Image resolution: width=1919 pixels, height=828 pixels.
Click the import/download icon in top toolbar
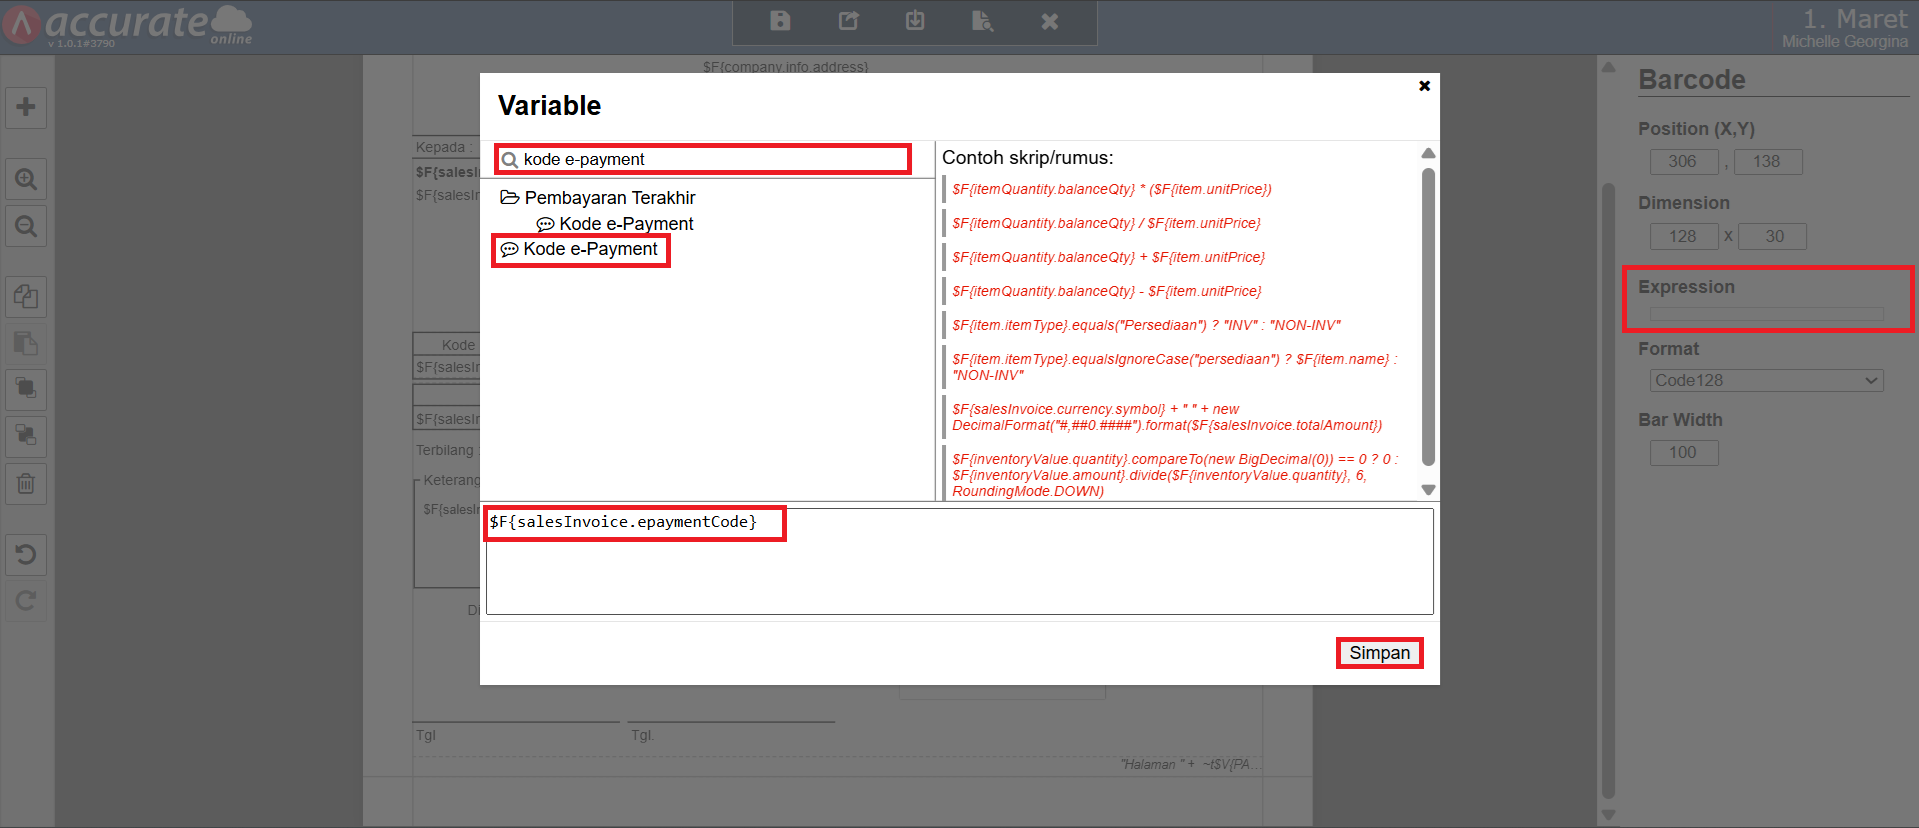[x=915, y=21]
